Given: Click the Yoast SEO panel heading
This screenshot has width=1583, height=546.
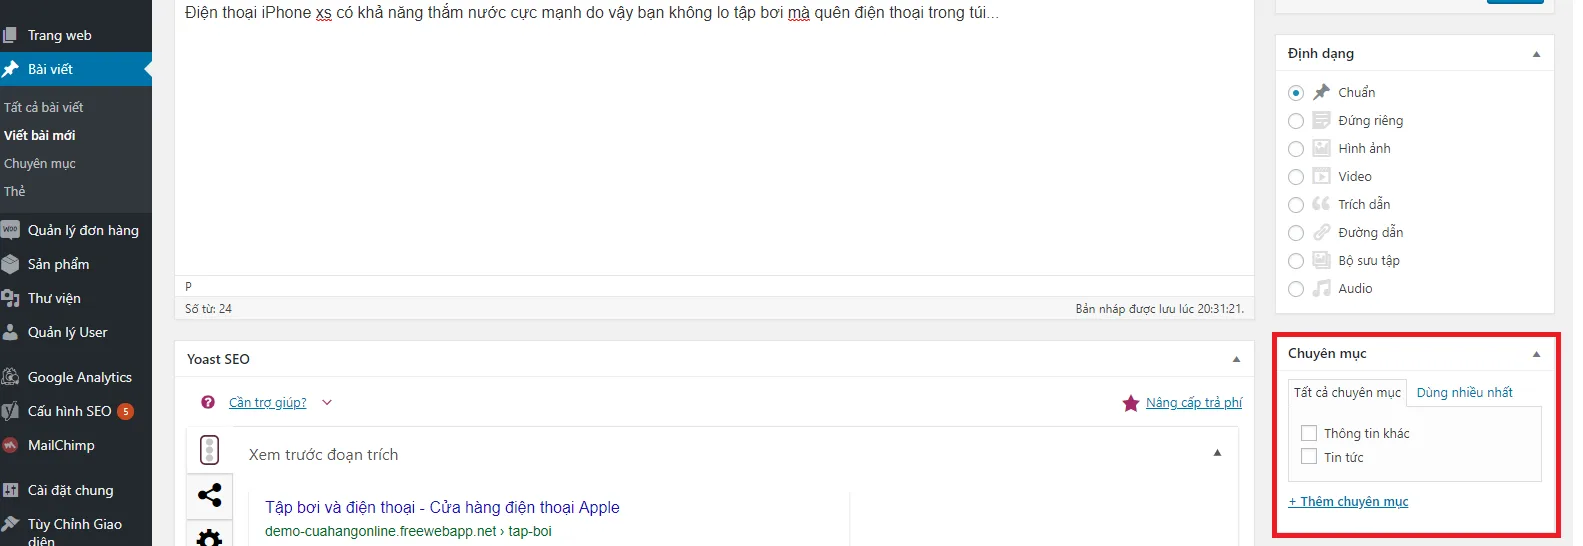Looking at the screenshot, I should (x=218, y=359).
